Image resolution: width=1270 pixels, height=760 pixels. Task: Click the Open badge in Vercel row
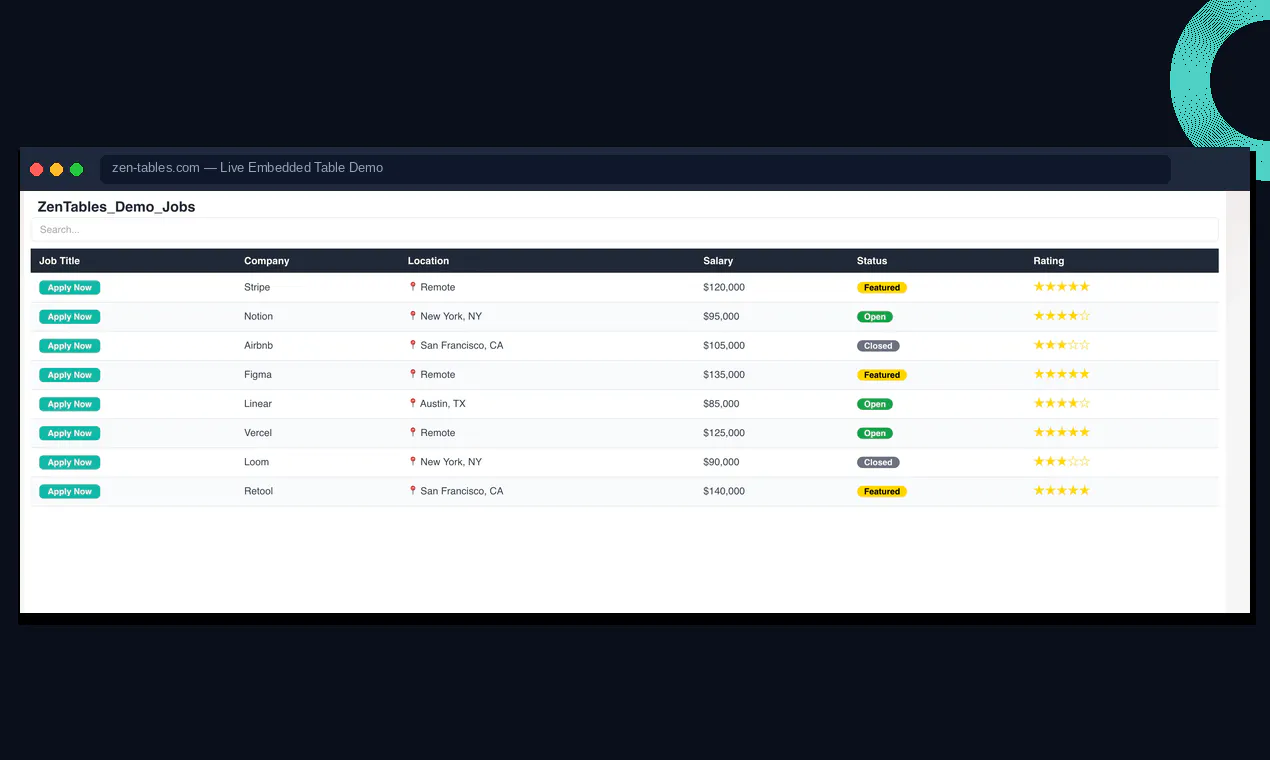875,433
